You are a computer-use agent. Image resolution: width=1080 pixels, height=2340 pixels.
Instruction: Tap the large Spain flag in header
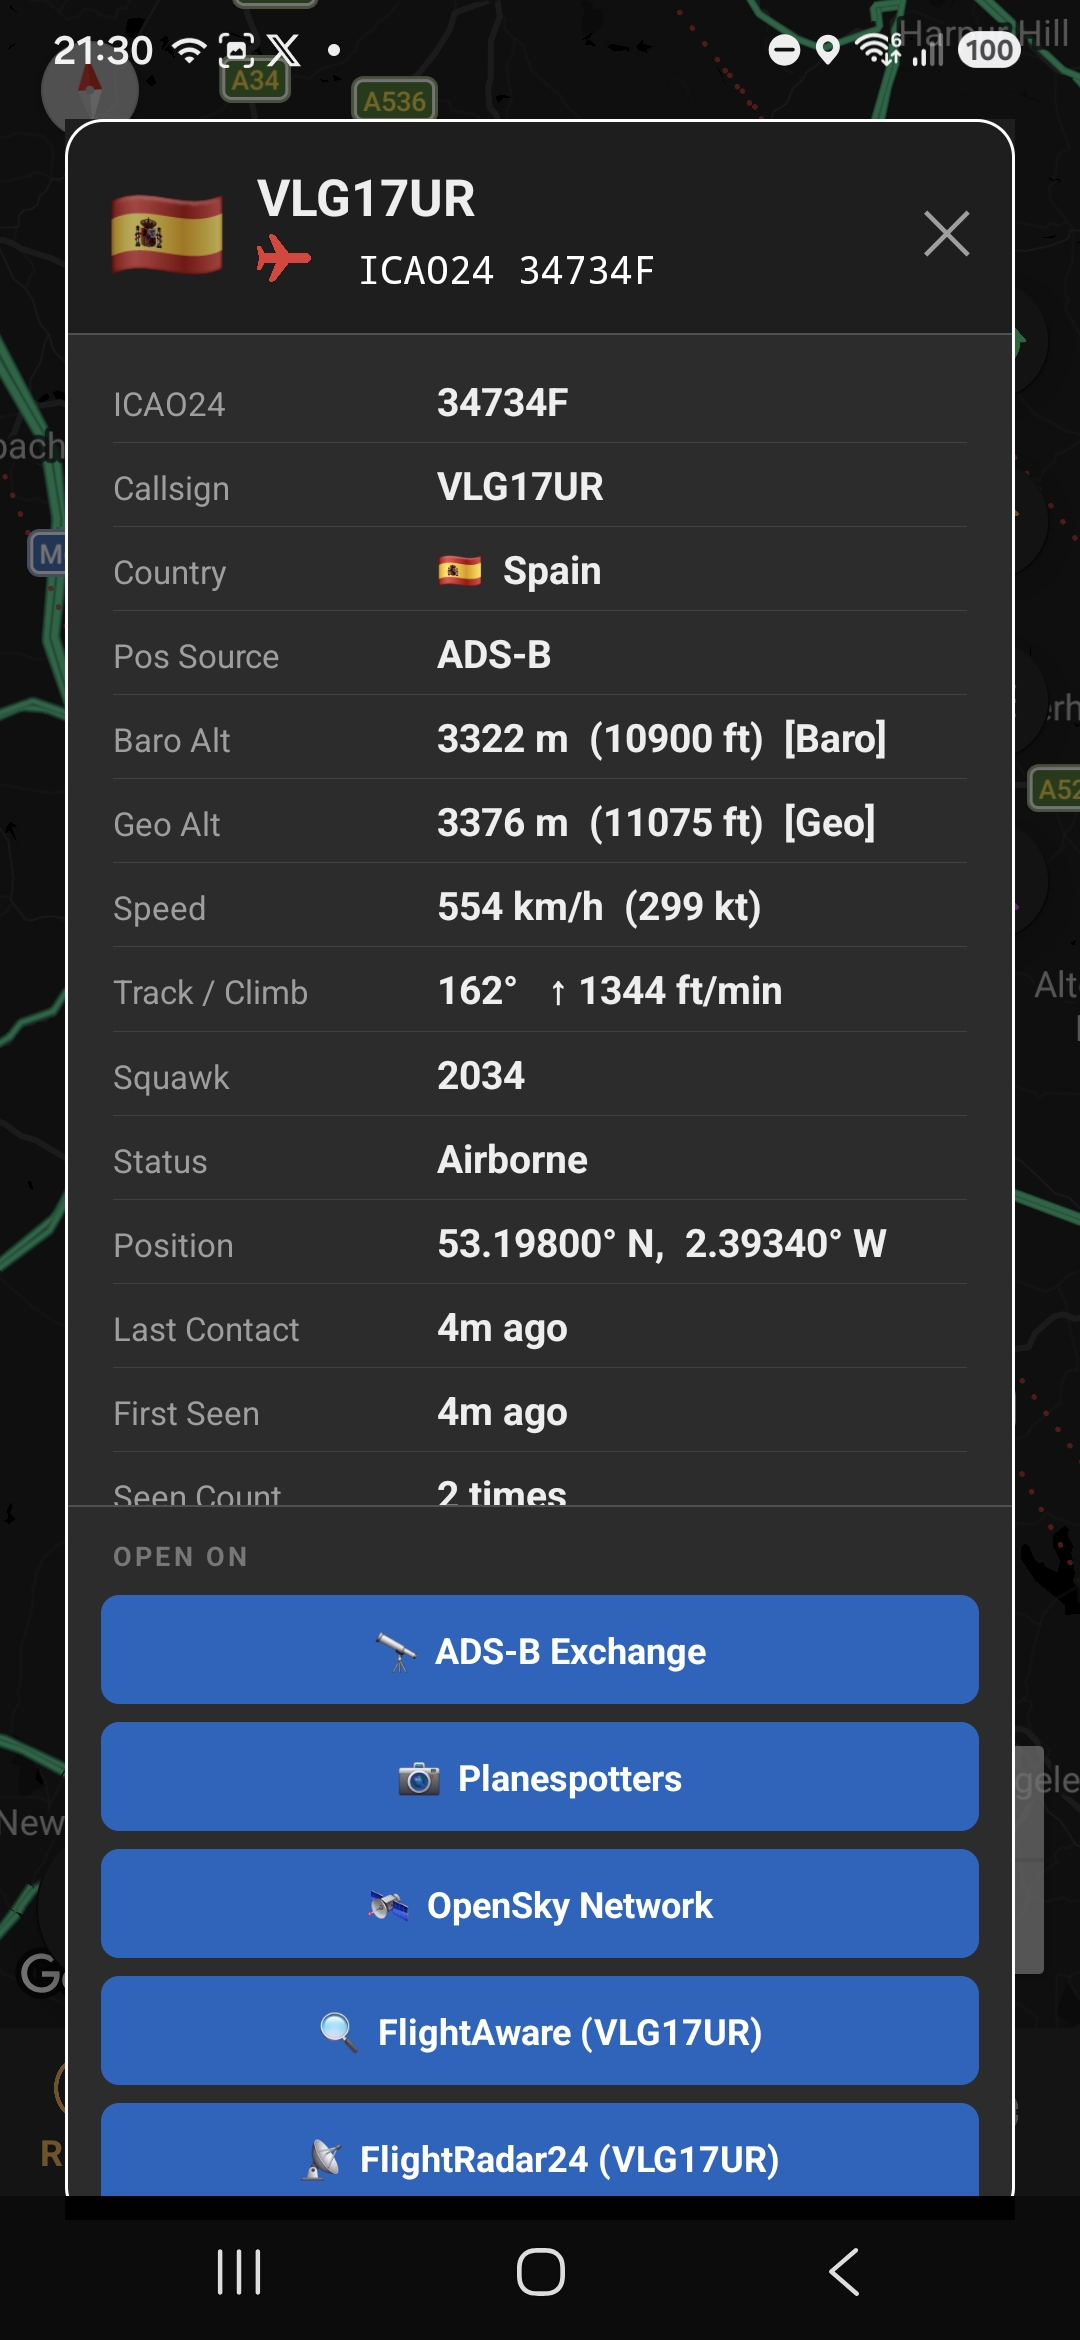coord(167,234)
